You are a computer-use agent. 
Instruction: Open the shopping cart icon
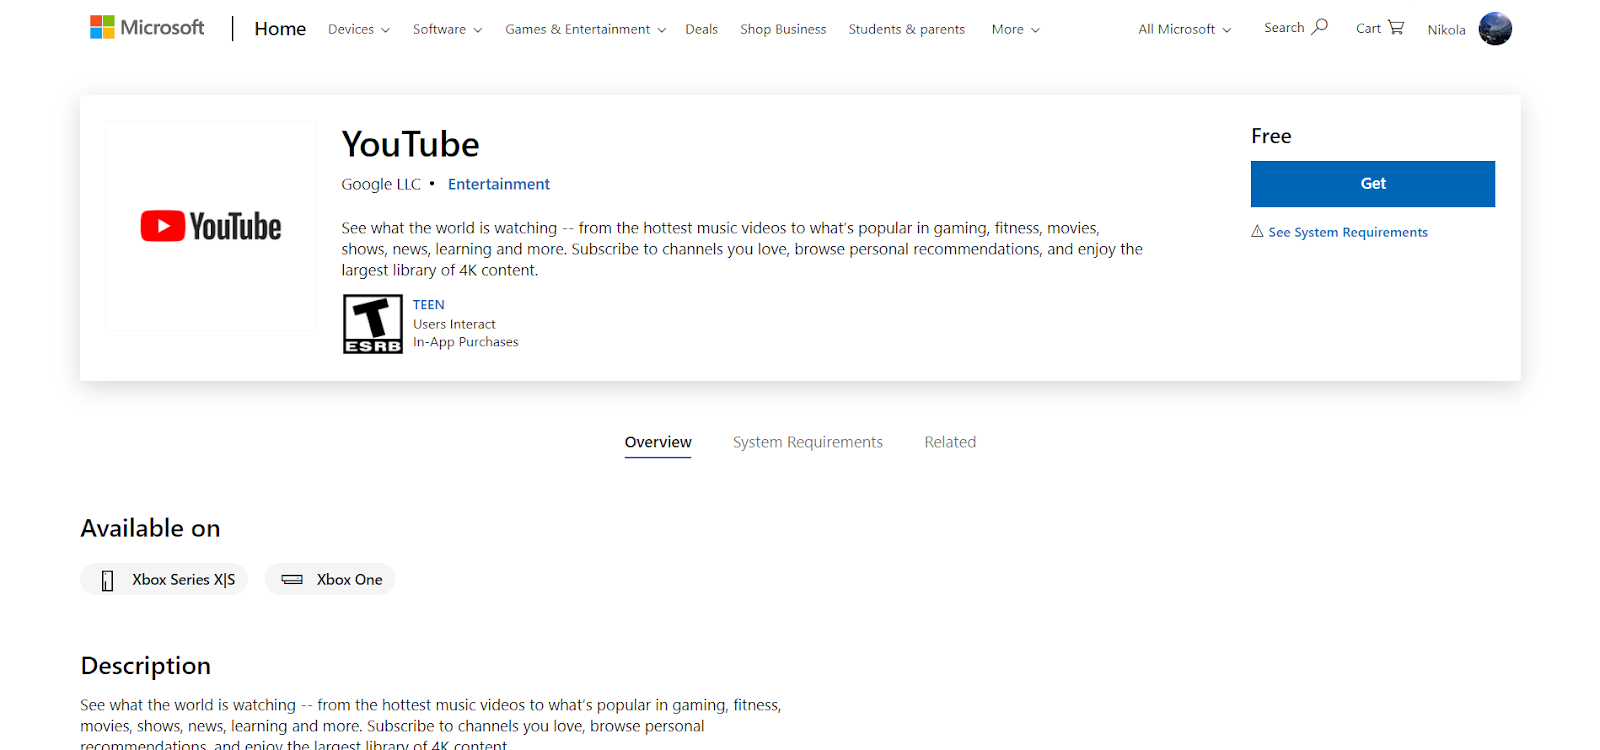(1396, 27)
